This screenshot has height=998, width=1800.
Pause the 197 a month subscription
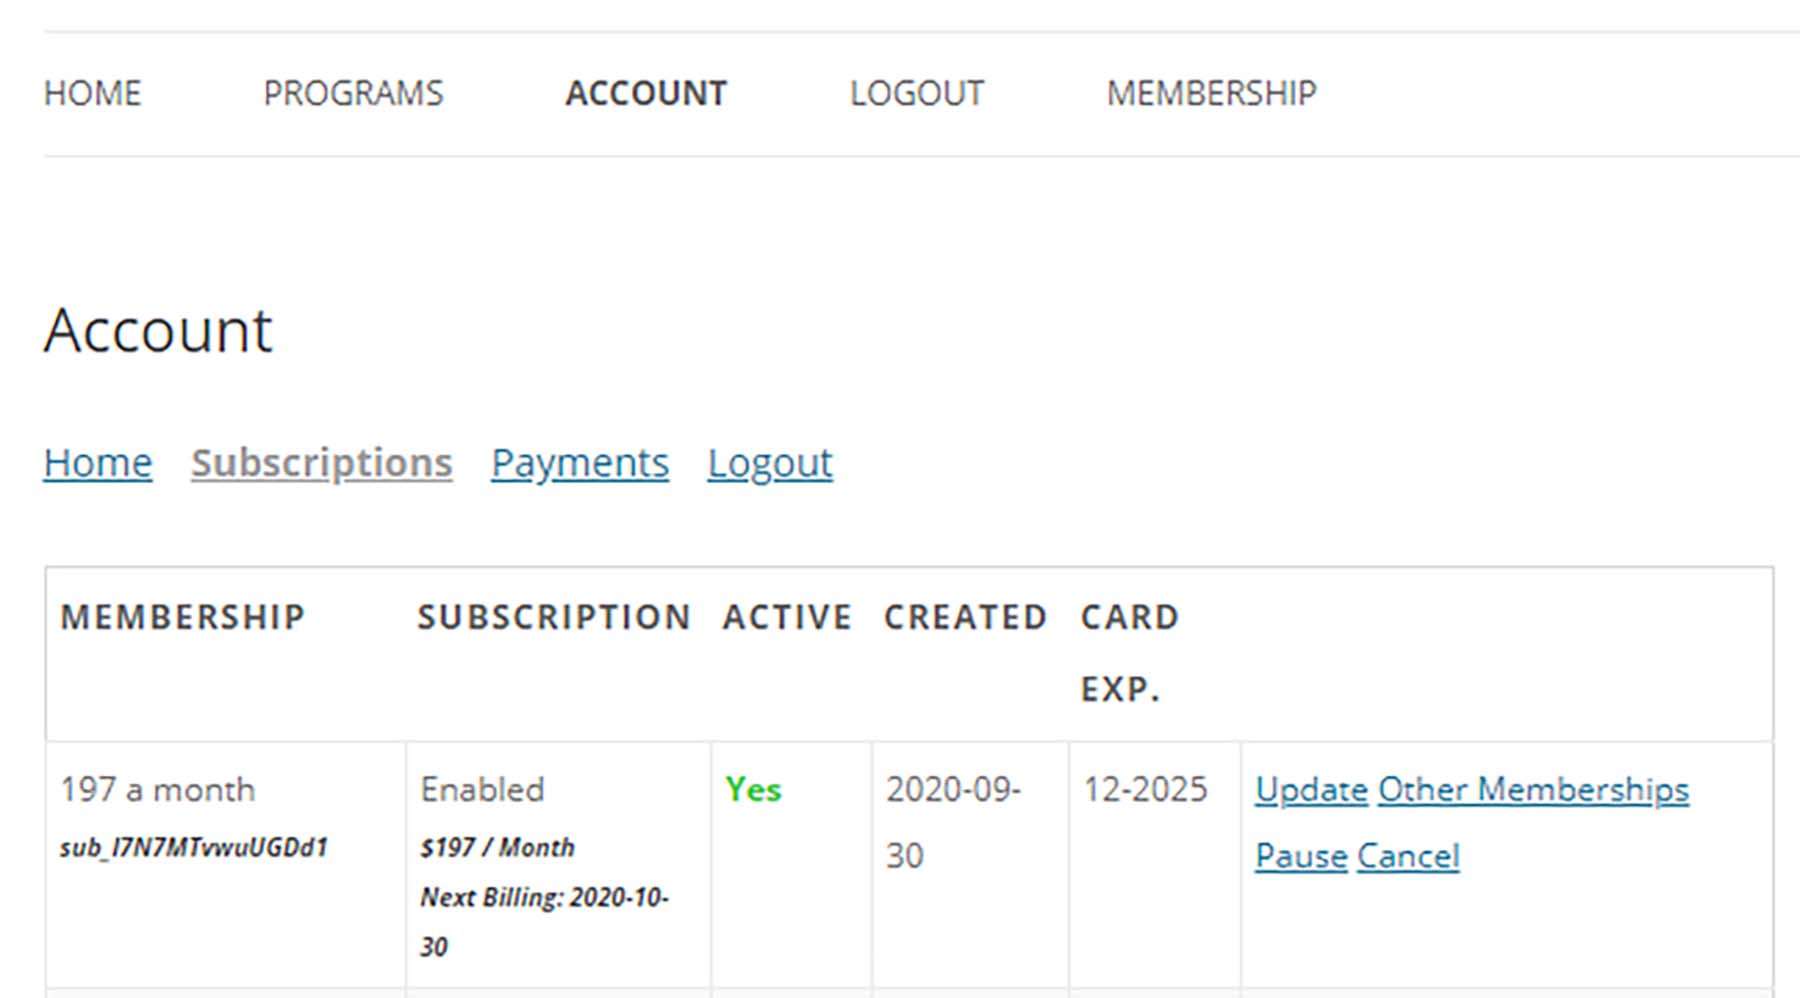coord(1301,856)
